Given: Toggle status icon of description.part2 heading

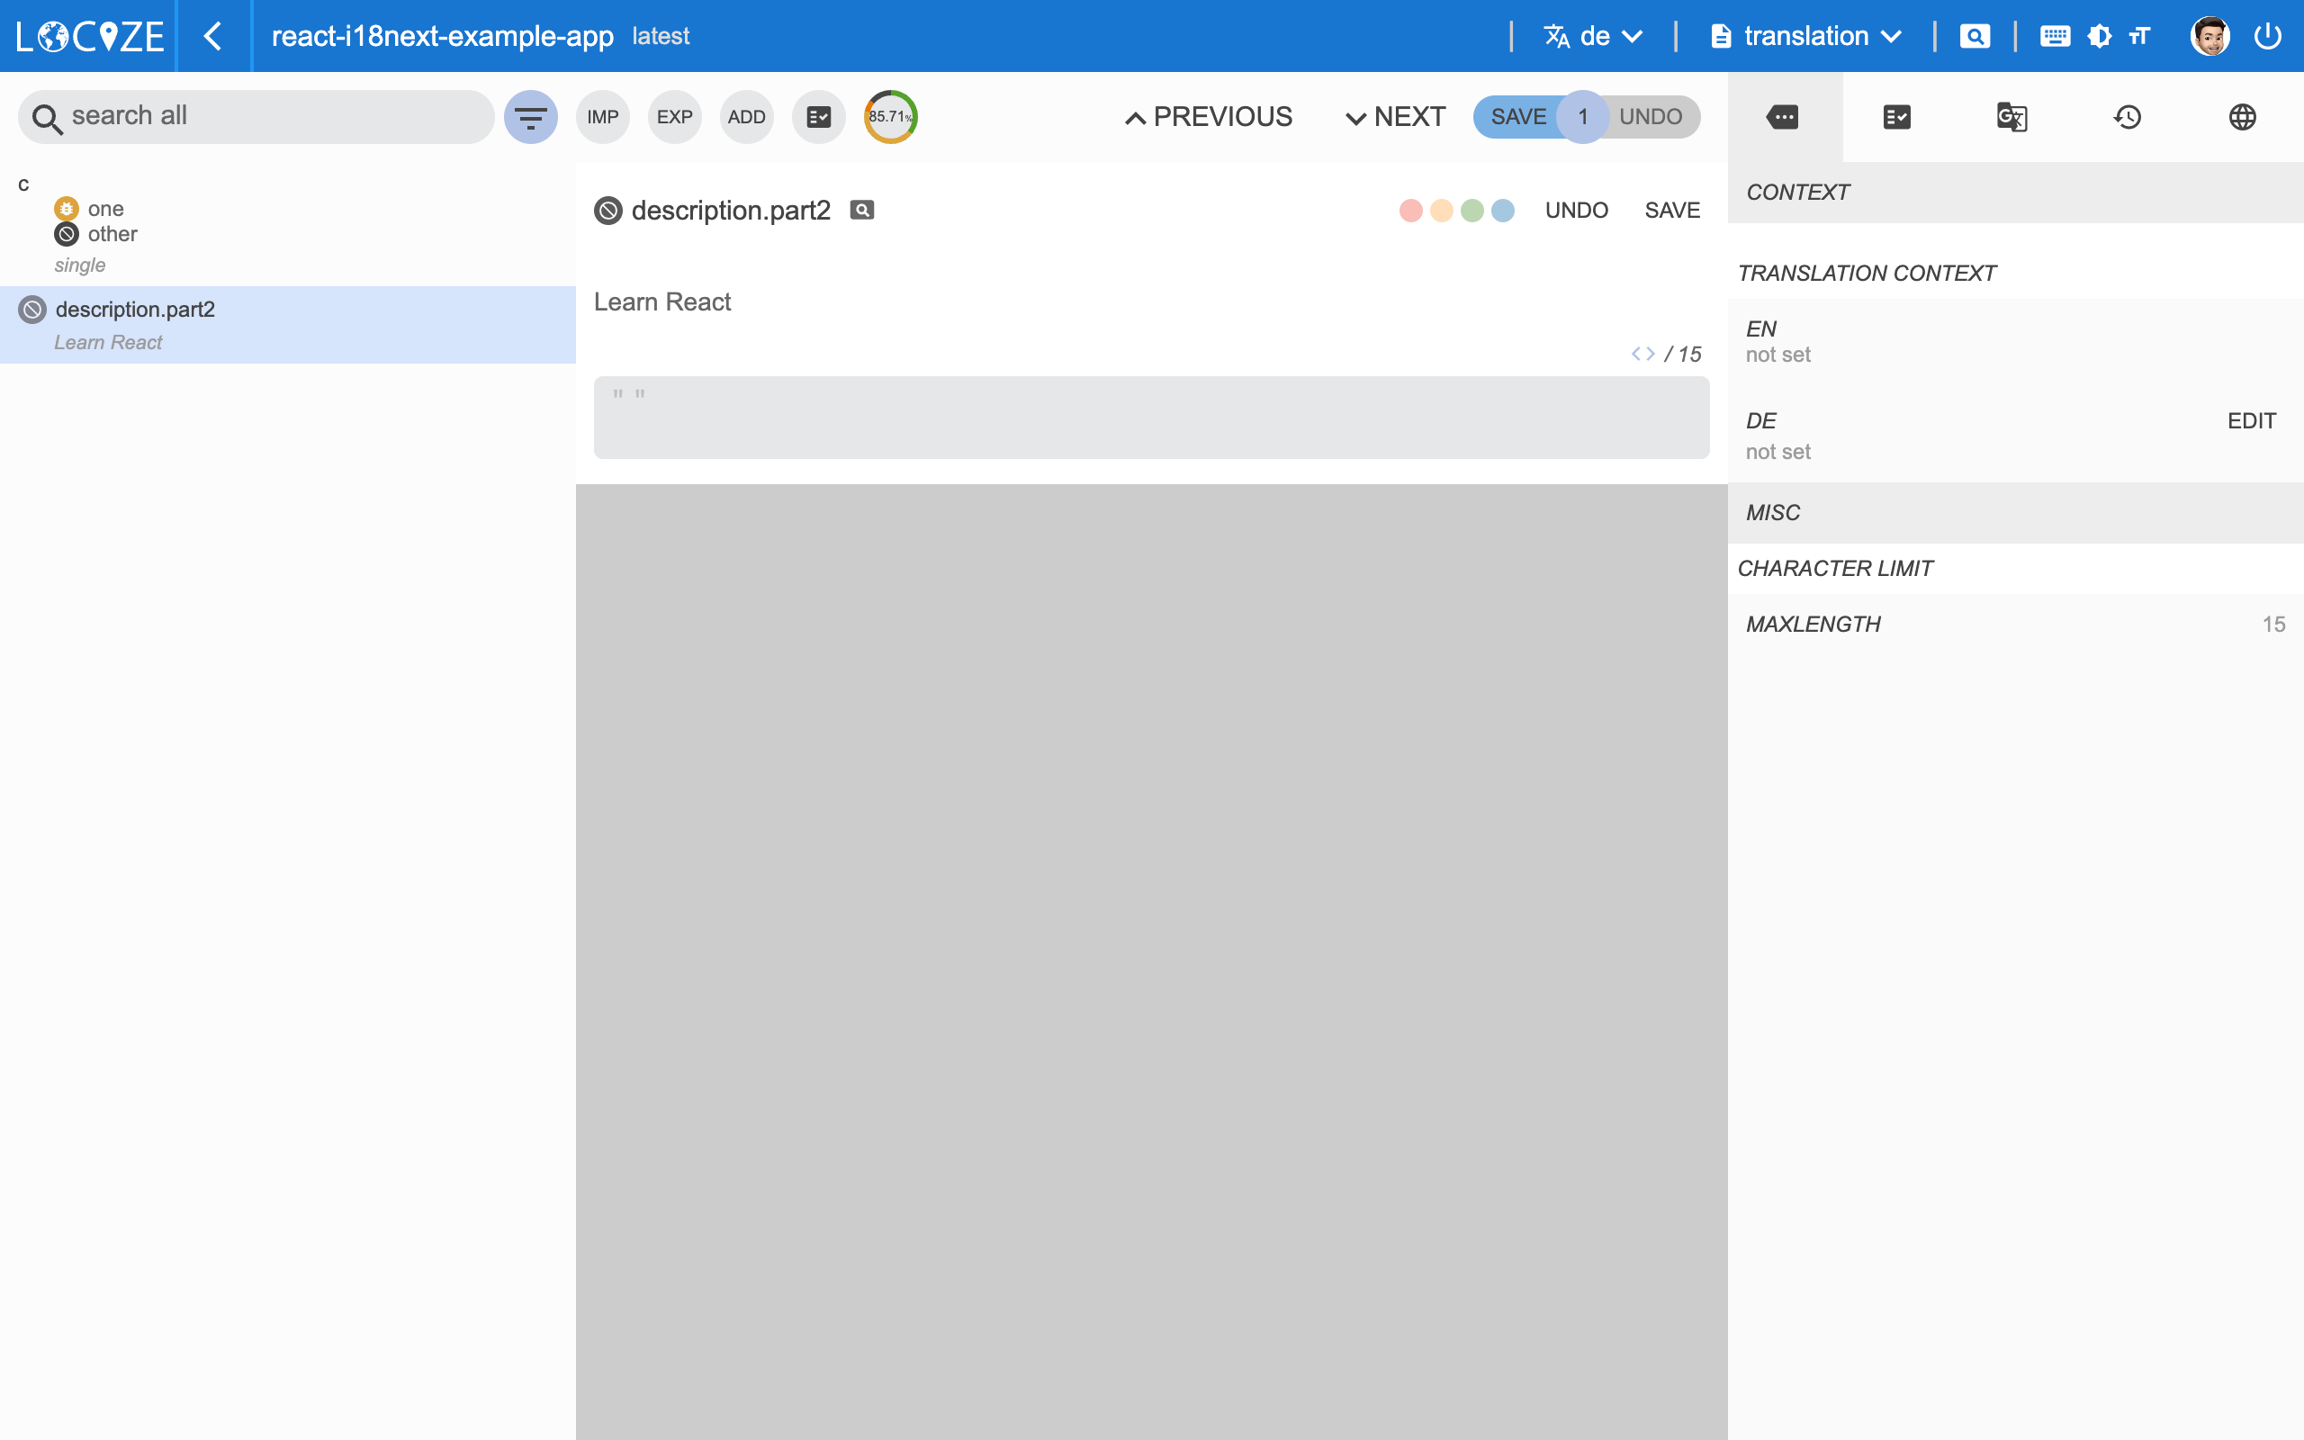Looking at the screenshot, I should click(608, 210).
